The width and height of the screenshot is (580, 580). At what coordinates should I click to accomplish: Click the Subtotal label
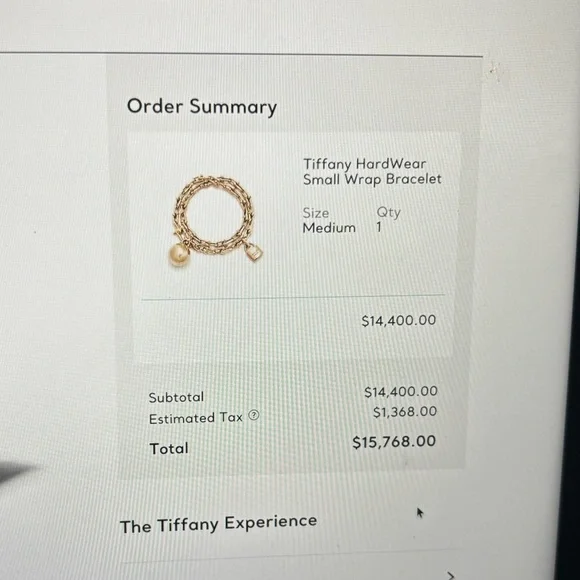pyautogui.click(x=176, y=397)
